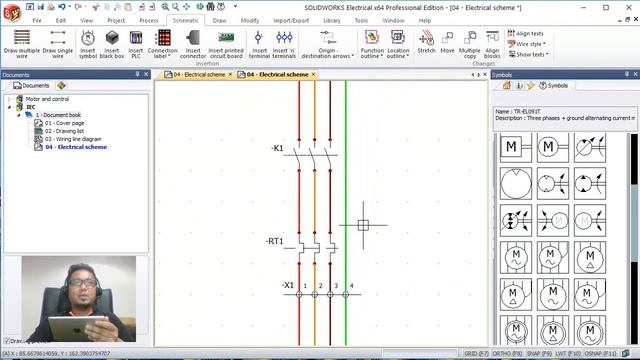Screen dimensions: 640x360
Task: Click the Align texts button
Action: [x=525, y=33]
